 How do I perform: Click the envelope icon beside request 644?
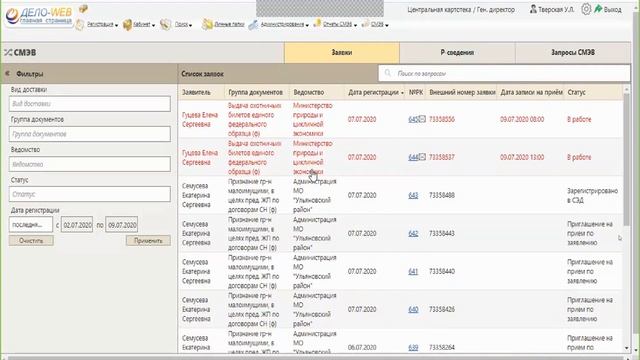click(x=422, y=157)
